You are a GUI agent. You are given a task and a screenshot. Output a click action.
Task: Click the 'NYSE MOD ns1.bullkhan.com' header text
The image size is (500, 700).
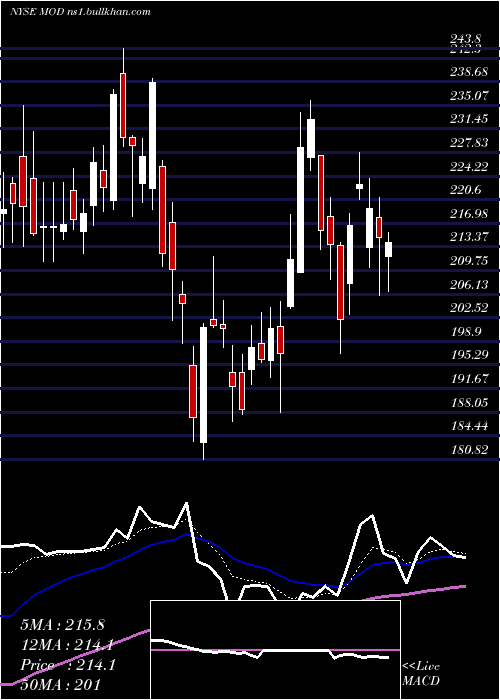tap(80, 12)
